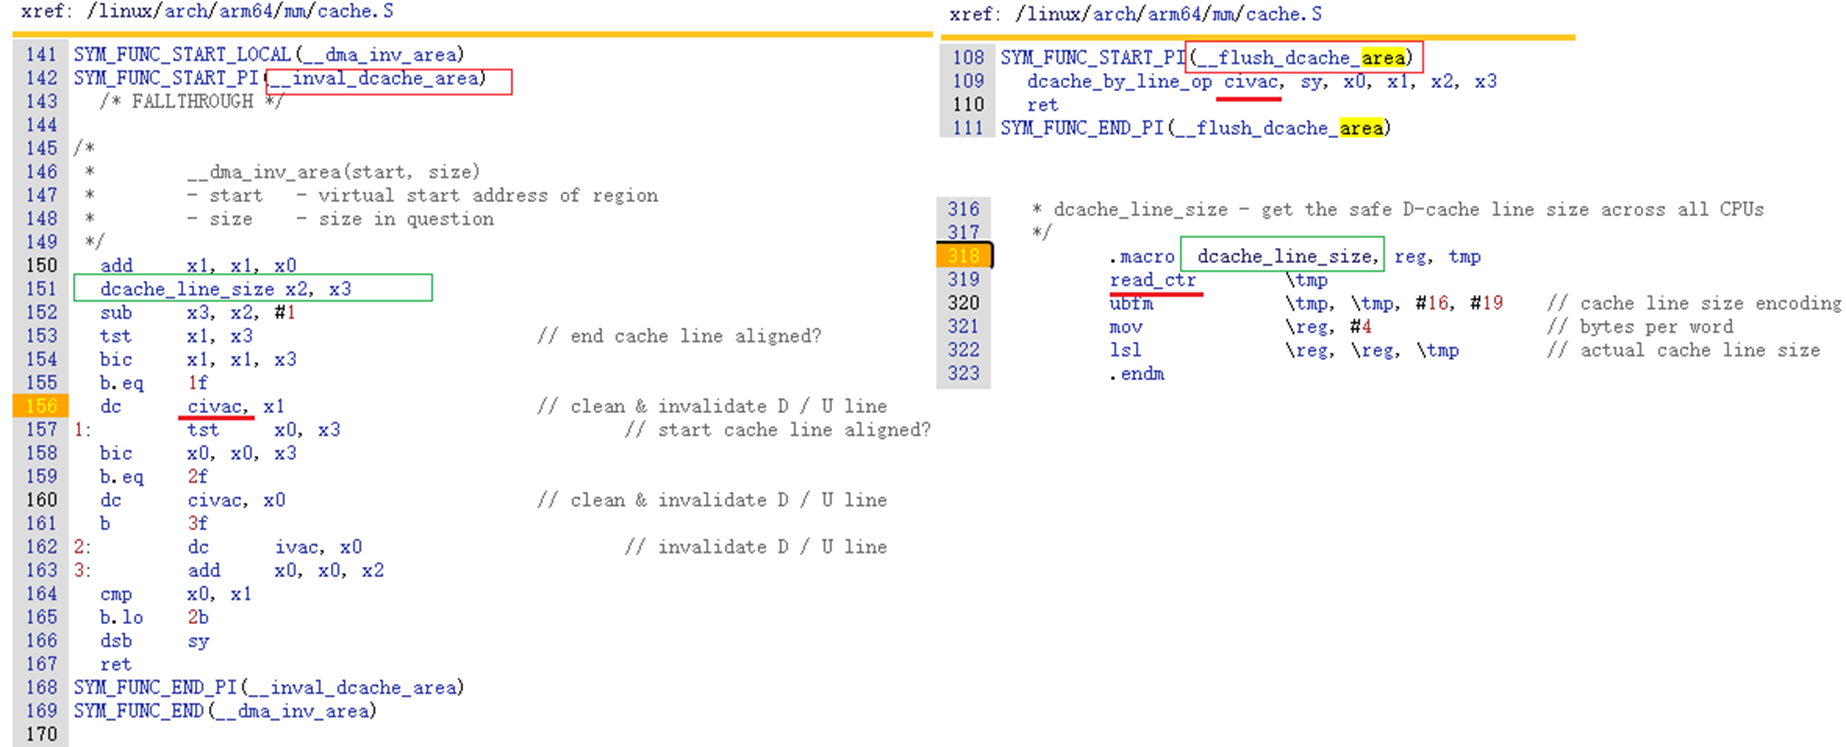This screenshot has width=1846, height=747.
Task: Click read_ctr on line 319
Action: click(1152, 280)
